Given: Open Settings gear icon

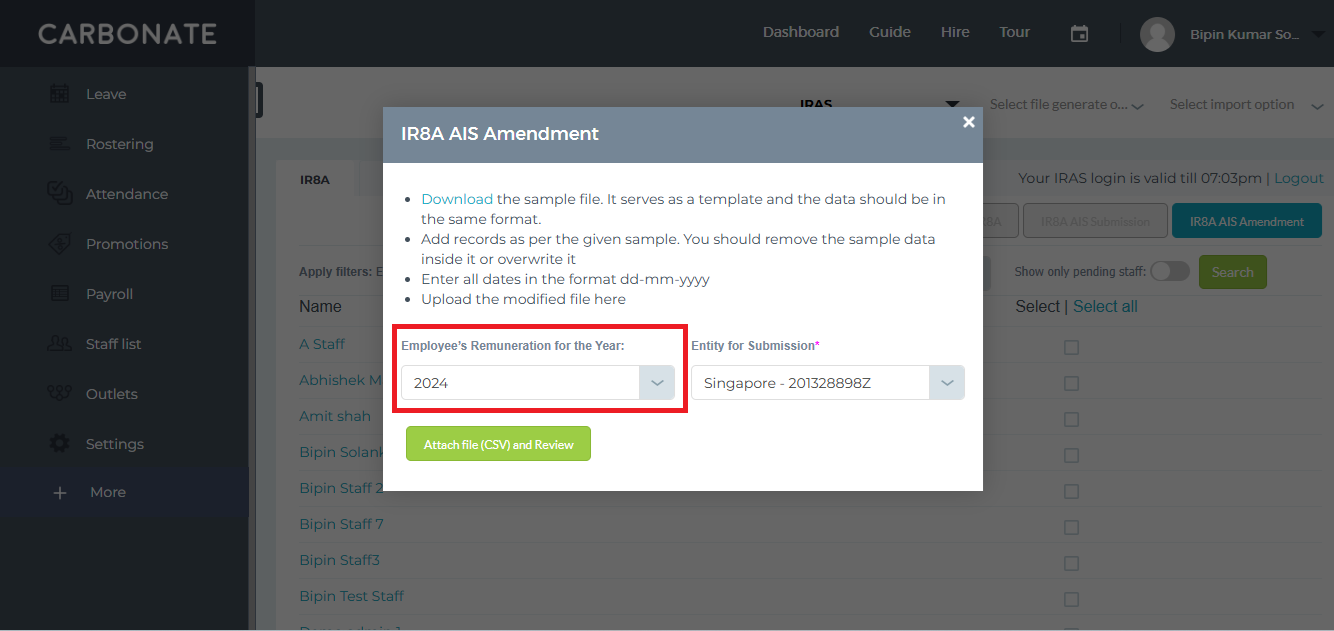Looking at the screenshot, I should [x=59, y=443].
